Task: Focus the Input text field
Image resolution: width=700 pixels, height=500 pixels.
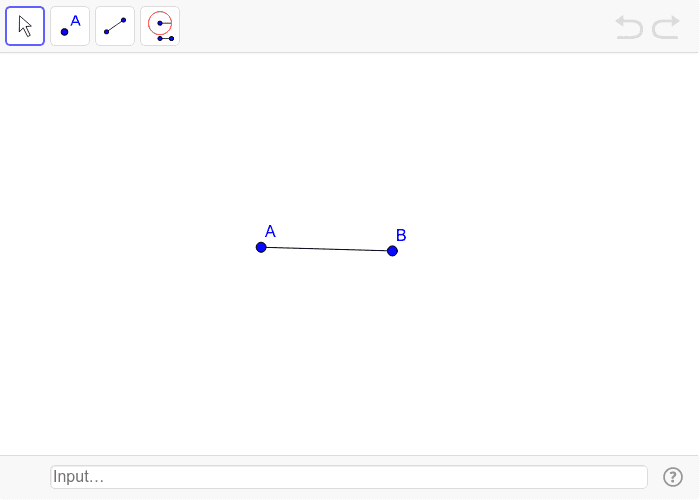Action: 349,477
